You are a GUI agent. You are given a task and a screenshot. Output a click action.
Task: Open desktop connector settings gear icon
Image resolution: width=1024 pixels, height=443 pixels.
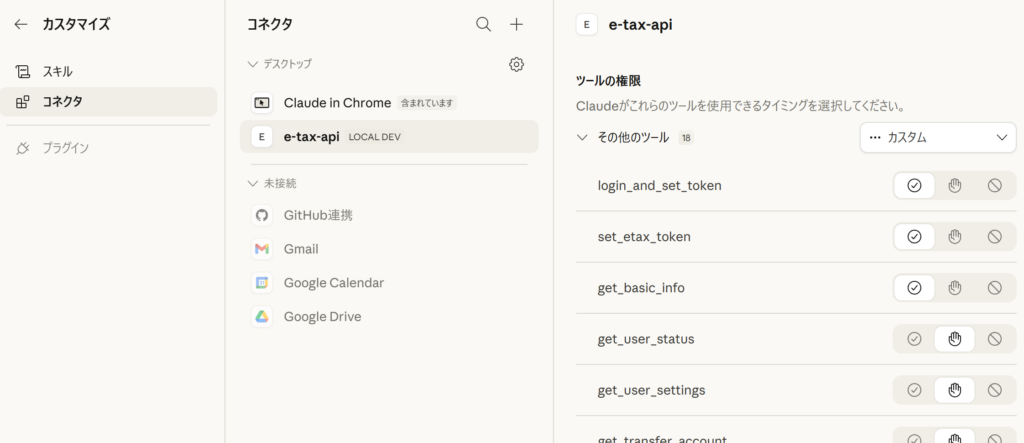tap(516, 64)
